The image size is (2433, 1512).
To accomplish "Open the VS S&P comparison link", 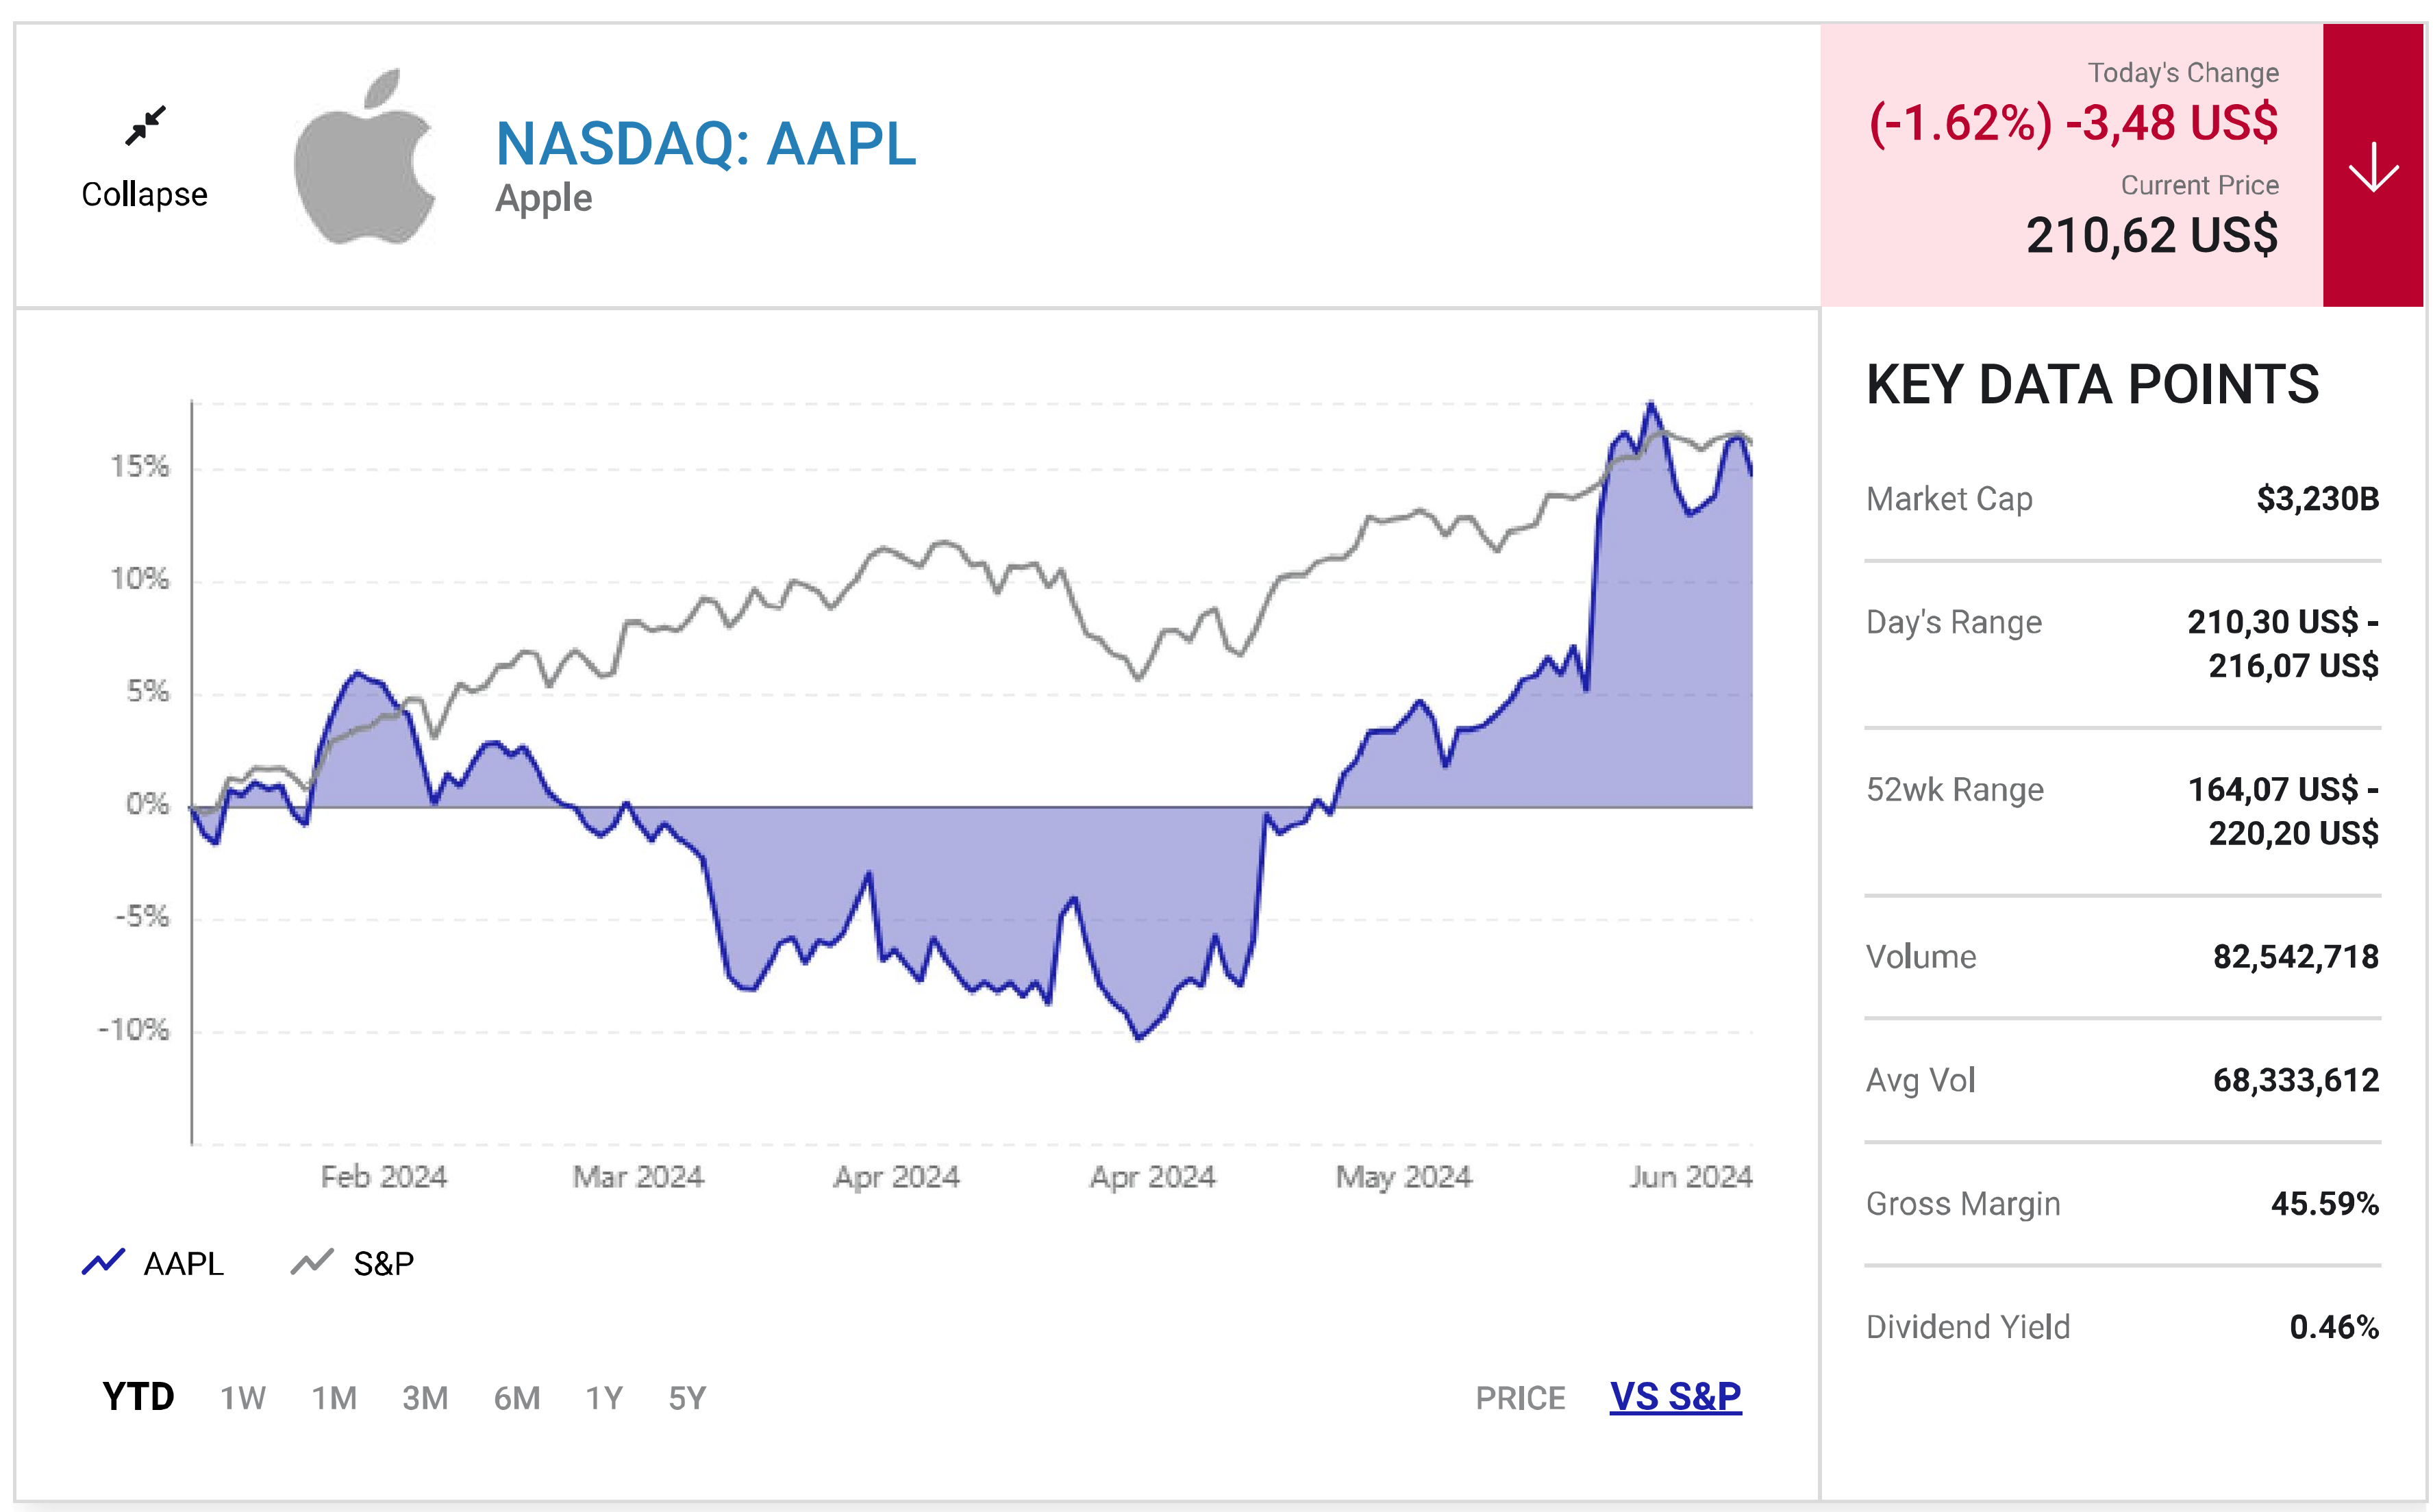I will tap(1675, 1397).
